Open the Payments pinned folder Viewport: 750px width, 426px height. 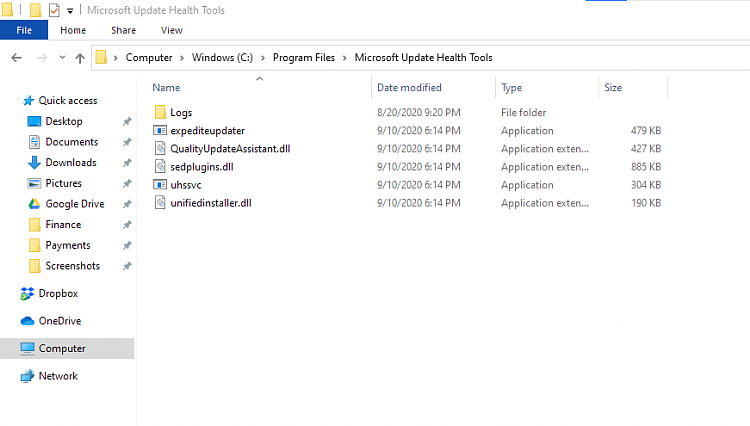68,245
